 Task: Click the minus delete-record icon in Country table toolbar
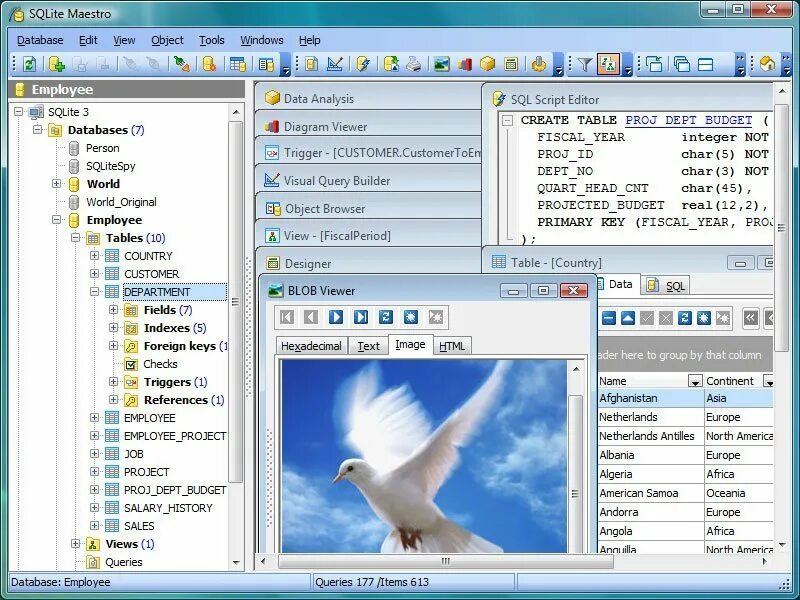pyautogui.click(x=609, y=318)
